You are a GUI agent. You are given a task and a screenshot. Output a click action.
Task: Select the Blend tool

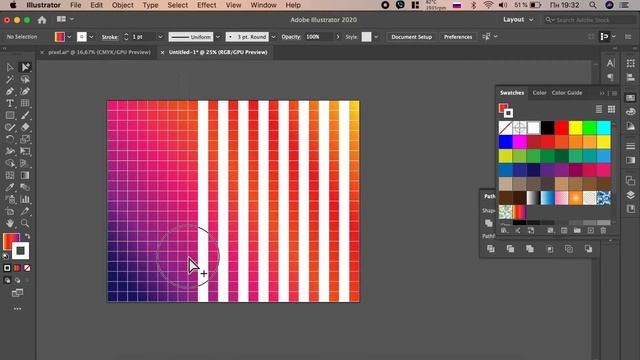pos(25,187)
